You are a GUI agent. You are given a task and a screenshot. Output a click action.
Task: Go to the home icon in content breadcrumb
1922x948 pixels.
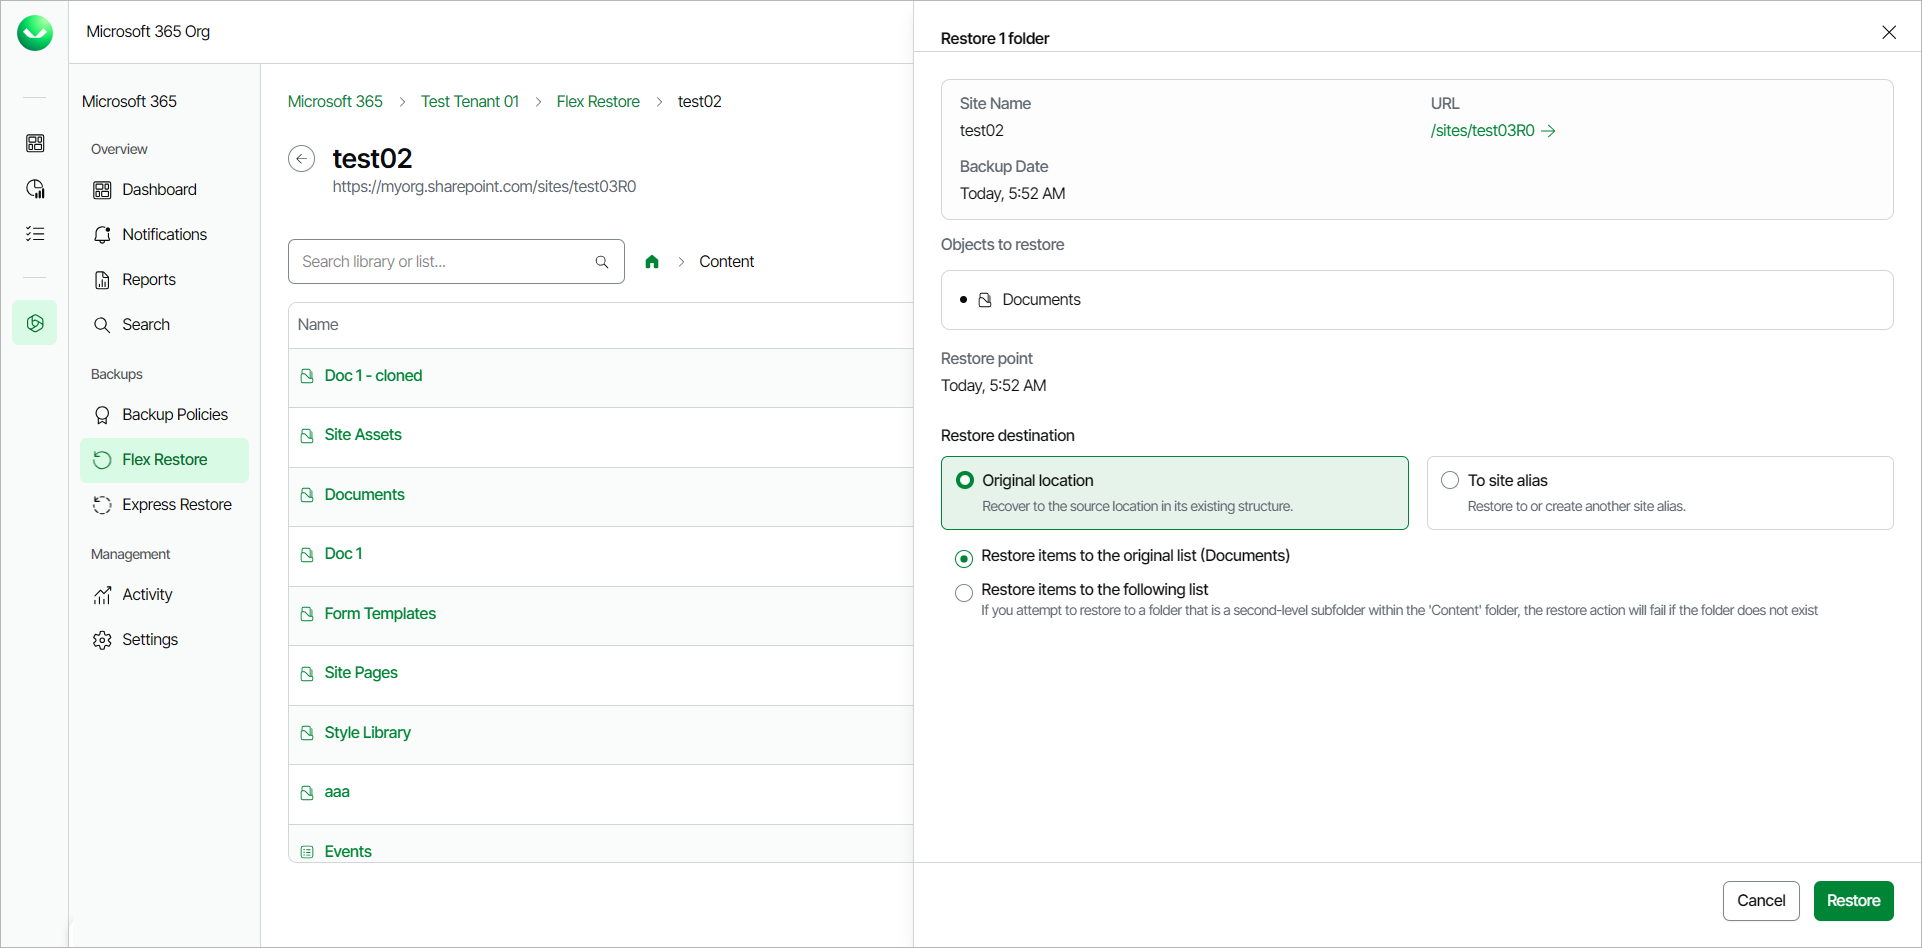click(x=652, y=262)
